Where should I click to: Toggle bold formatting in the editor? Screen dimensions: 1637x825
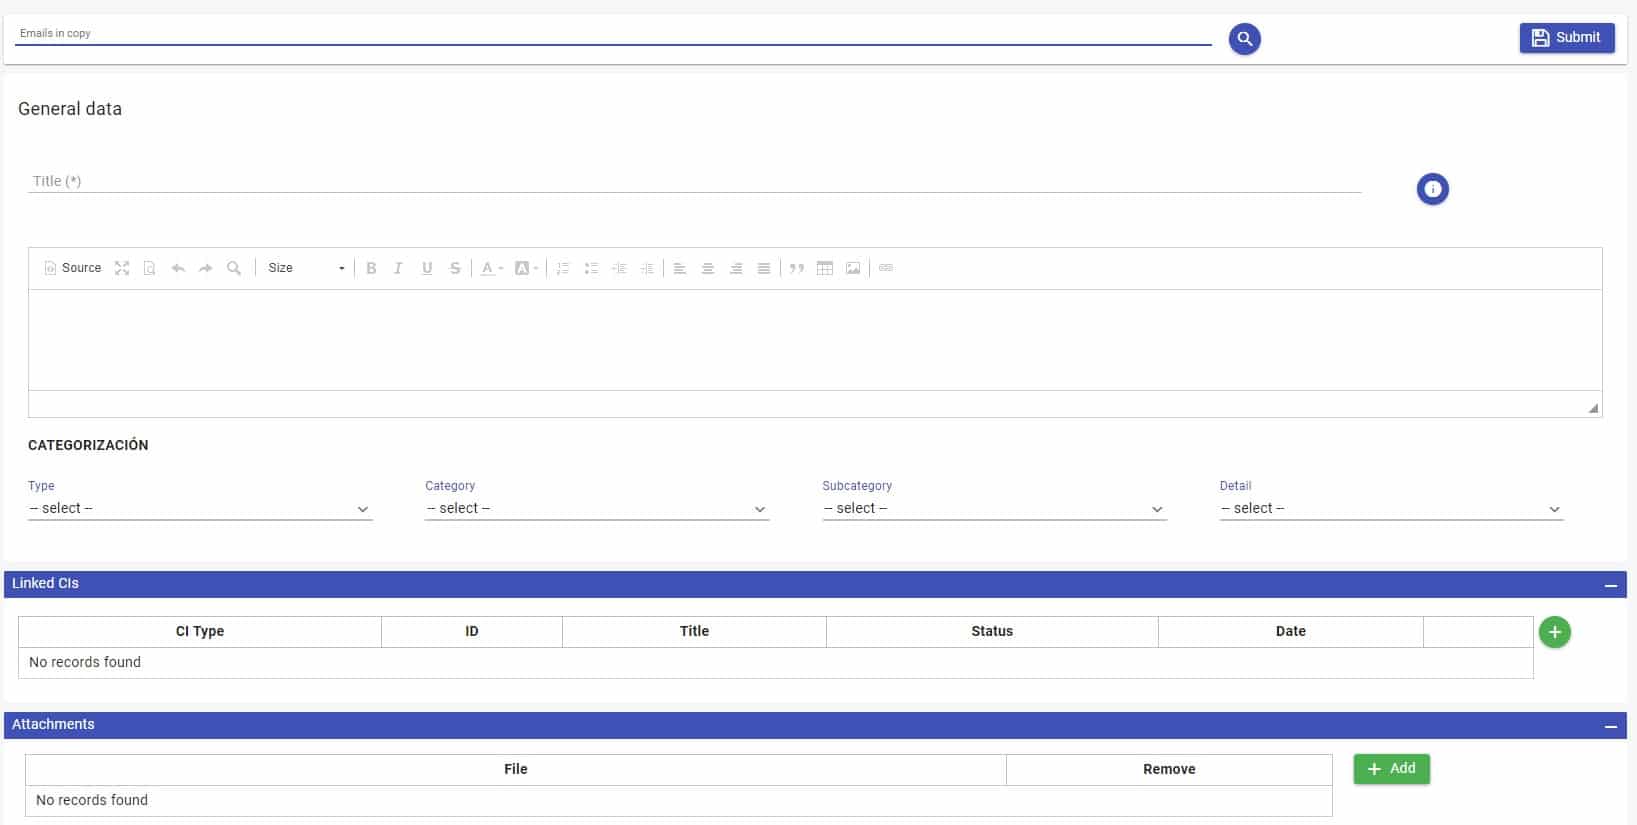371,268
